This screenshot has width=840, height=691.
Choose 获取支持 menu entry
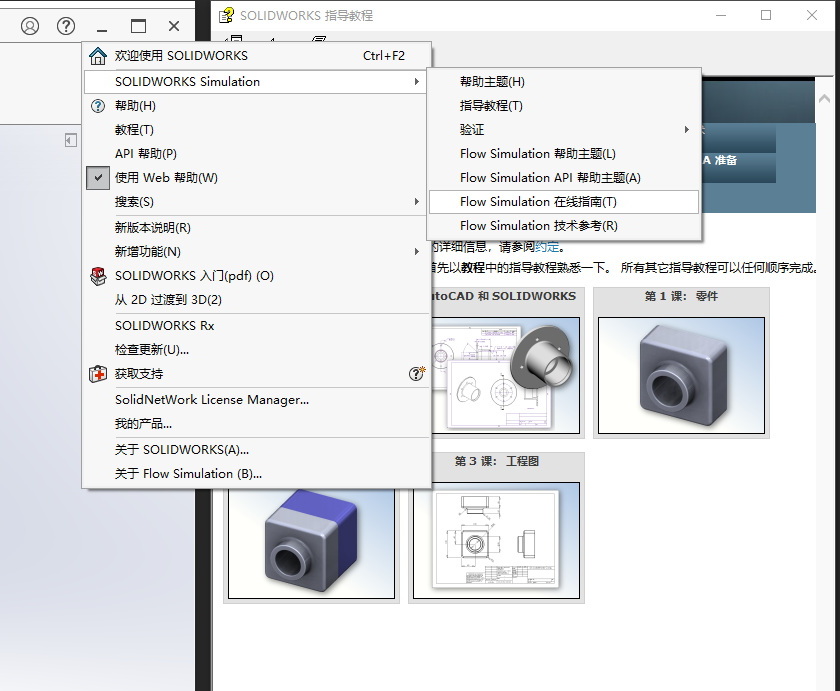click(x=257, y=374)
